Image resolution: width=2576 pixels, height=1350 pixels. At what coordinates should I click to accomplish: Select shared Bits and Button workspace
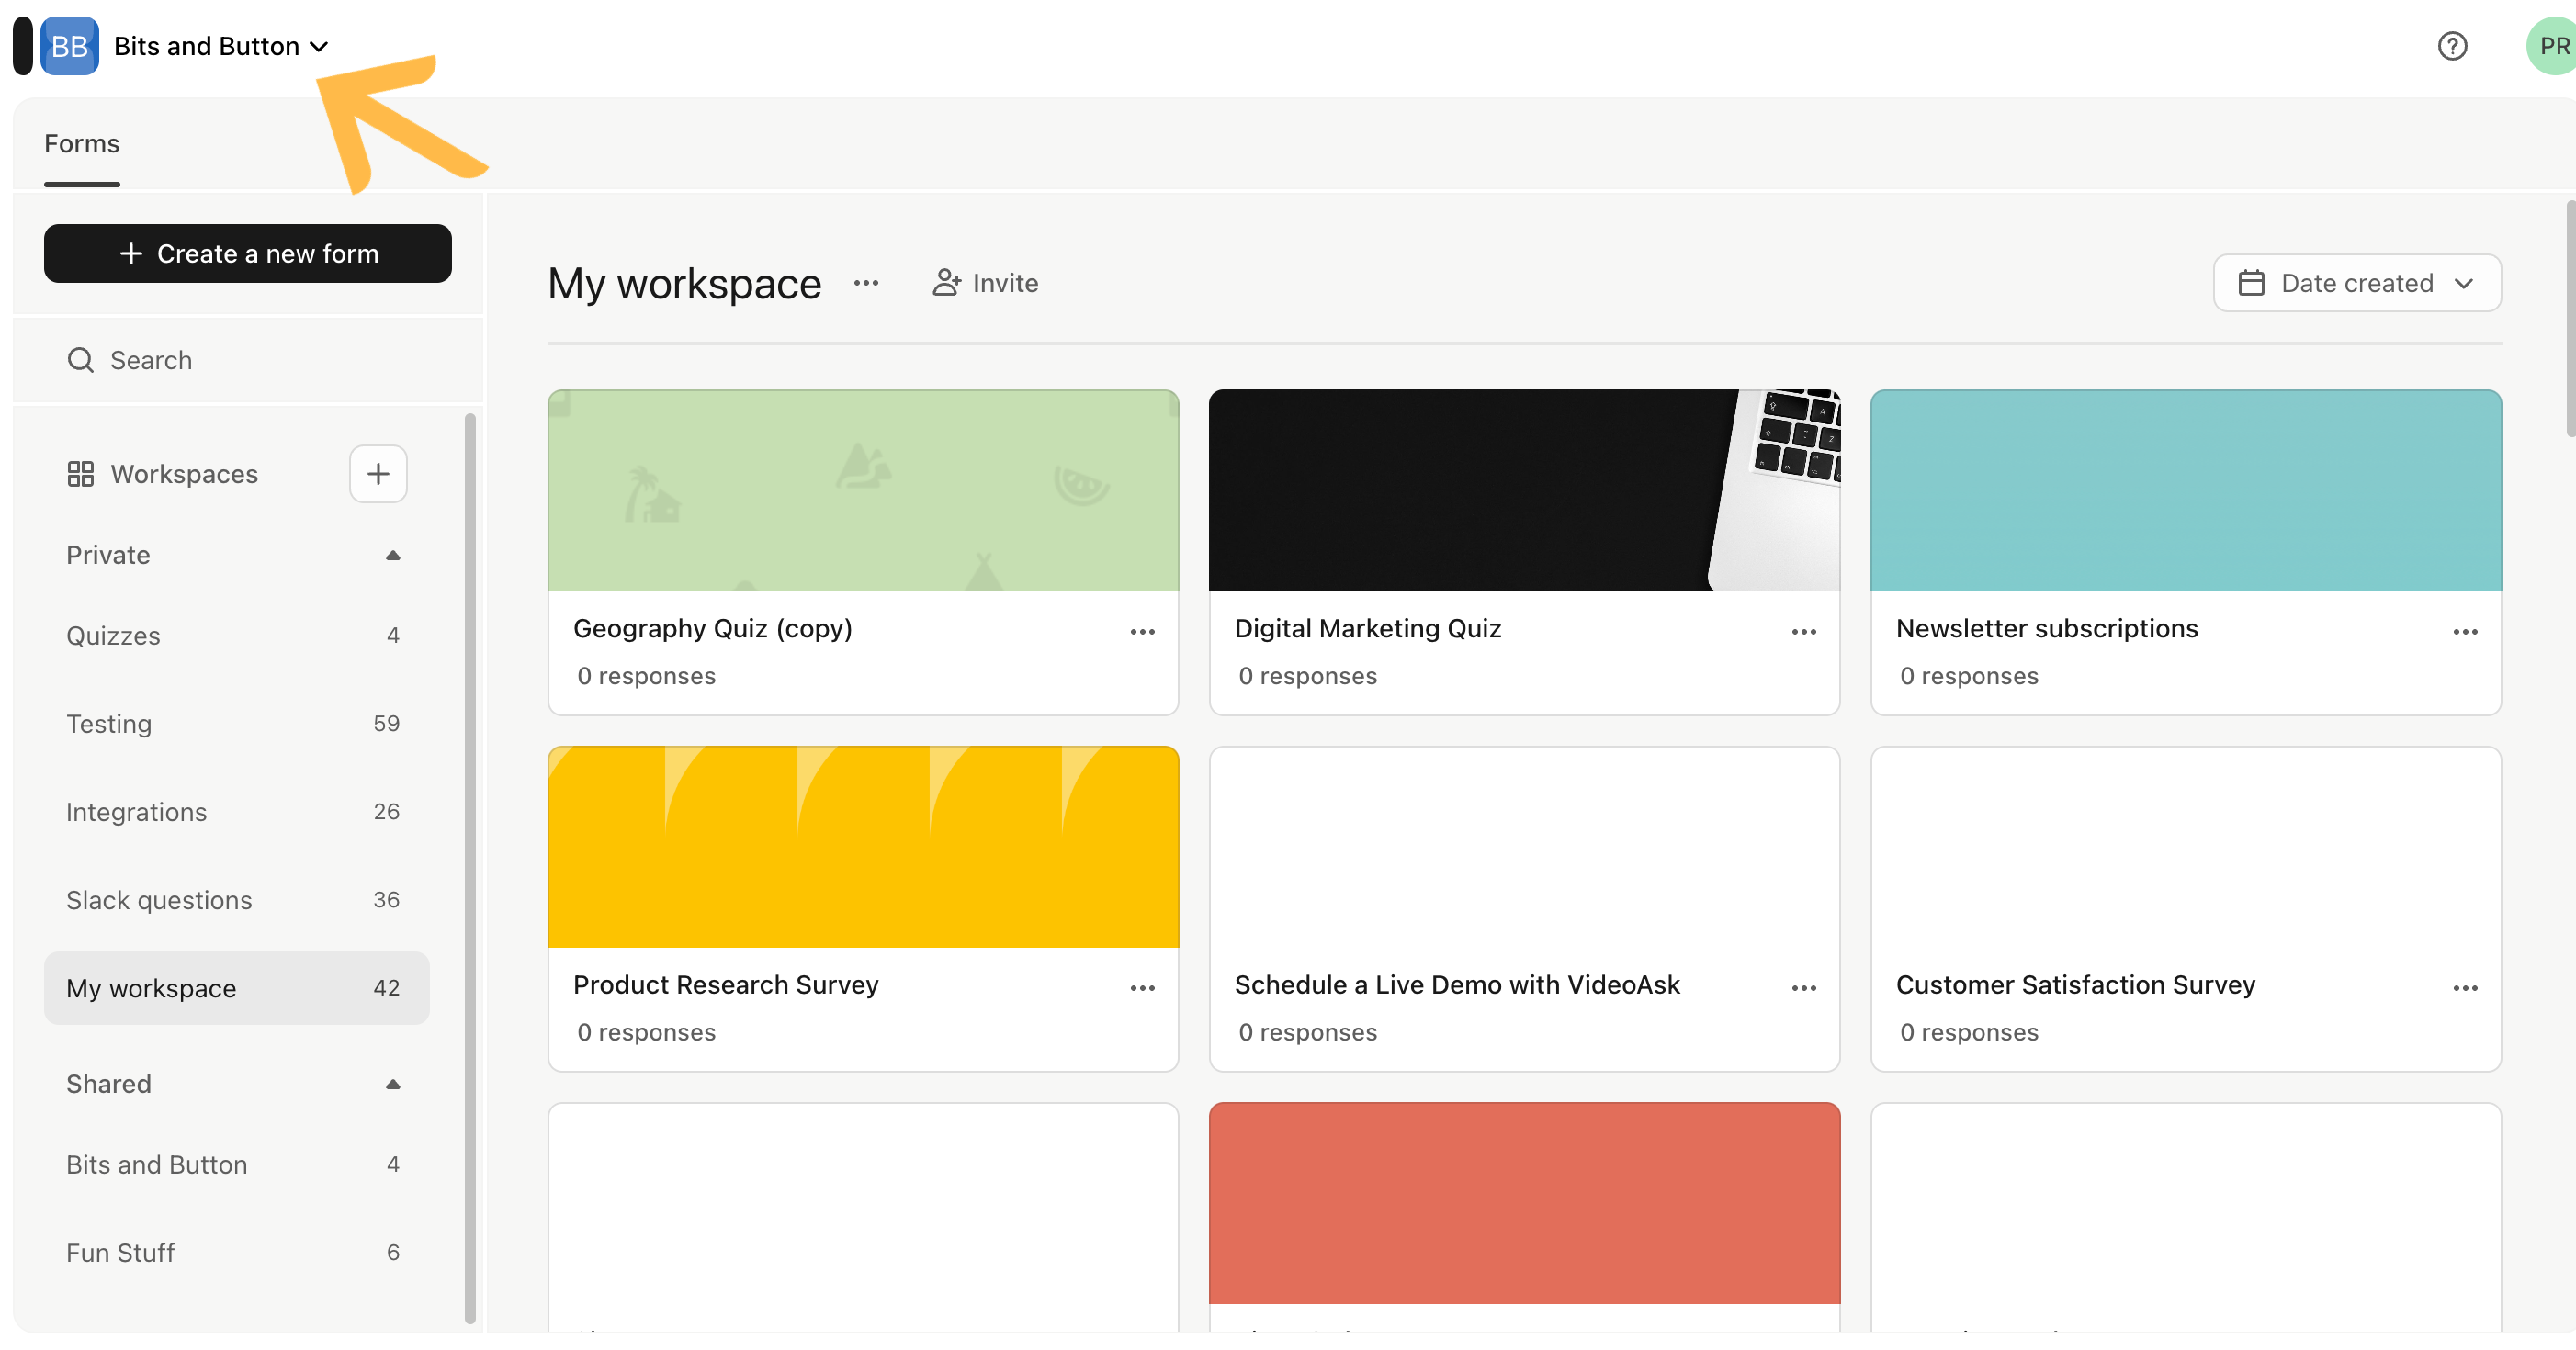tap(237, 1164)
